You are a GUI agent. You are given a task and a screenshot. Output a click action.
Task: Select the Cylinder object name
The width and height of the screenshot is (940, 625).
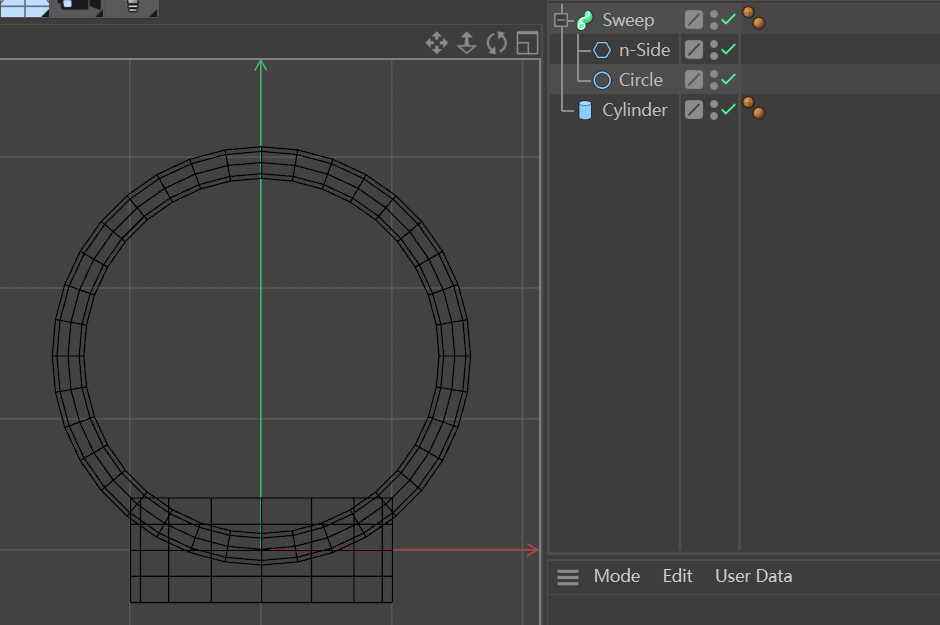(635, 110)
